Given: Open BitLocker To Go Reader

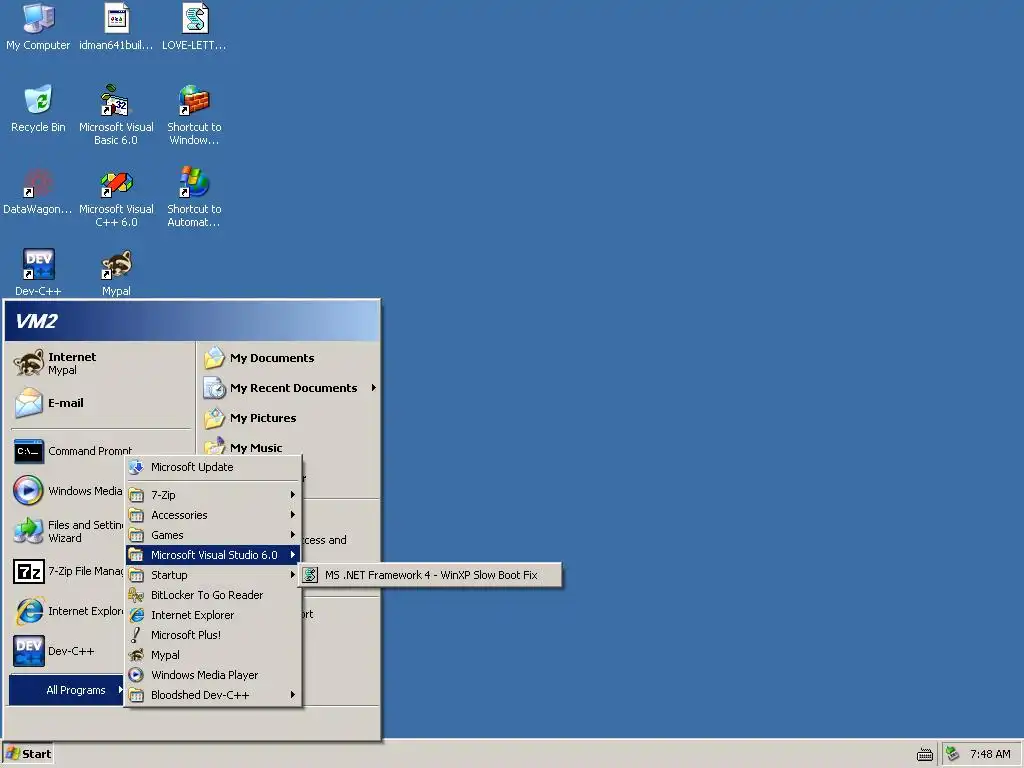Looking at the screenshot, I should pos(213,595).
